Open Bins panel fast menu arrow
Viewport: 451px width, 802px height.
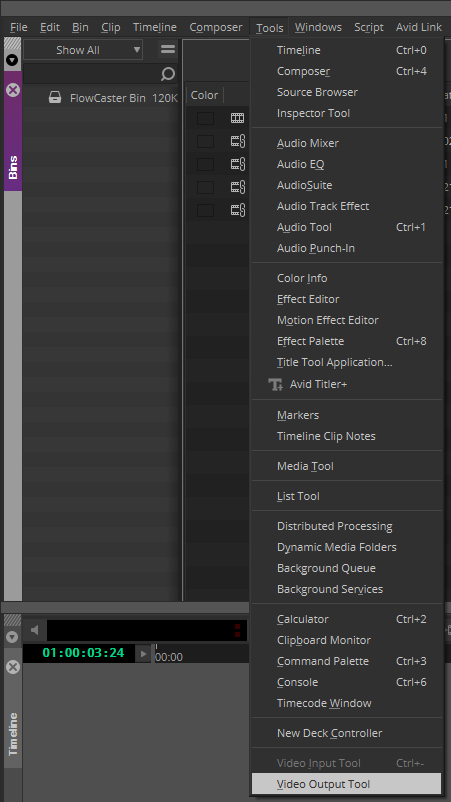(12, 60)
